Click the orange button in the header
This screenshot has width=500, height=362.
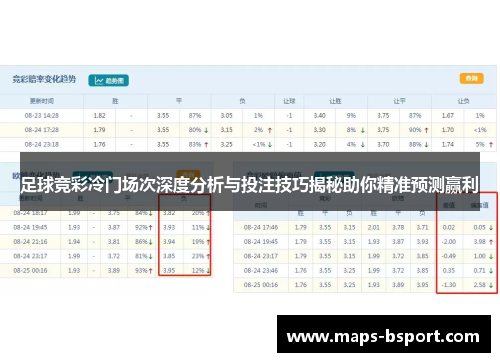click(x=471, y=78)
